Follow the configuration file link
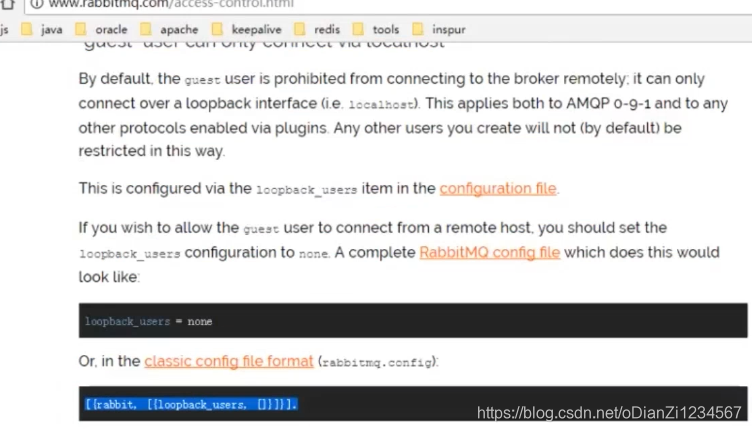The width and height of the screenshot is (752, 432). point(498,188)
